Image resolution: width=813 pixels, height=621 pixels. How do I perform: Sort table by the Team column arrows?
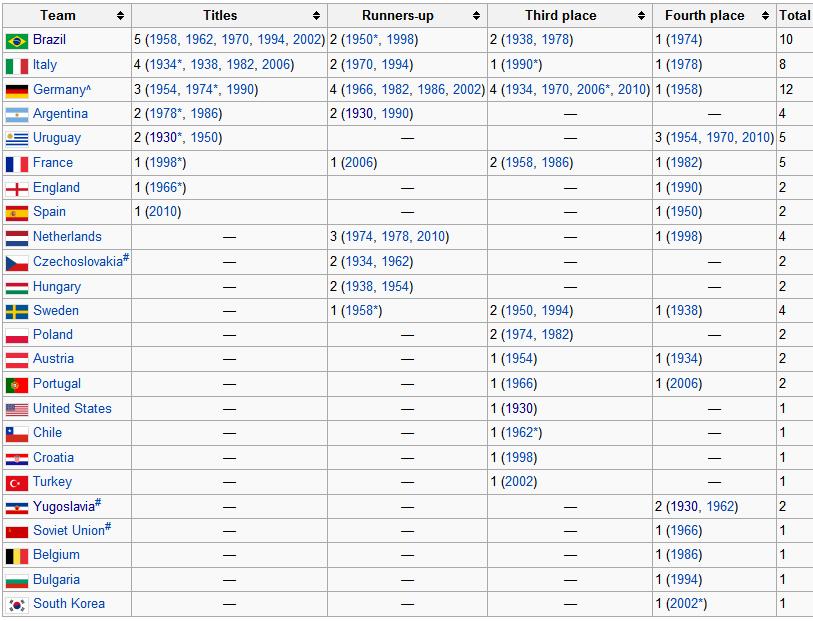click(120, 16)
